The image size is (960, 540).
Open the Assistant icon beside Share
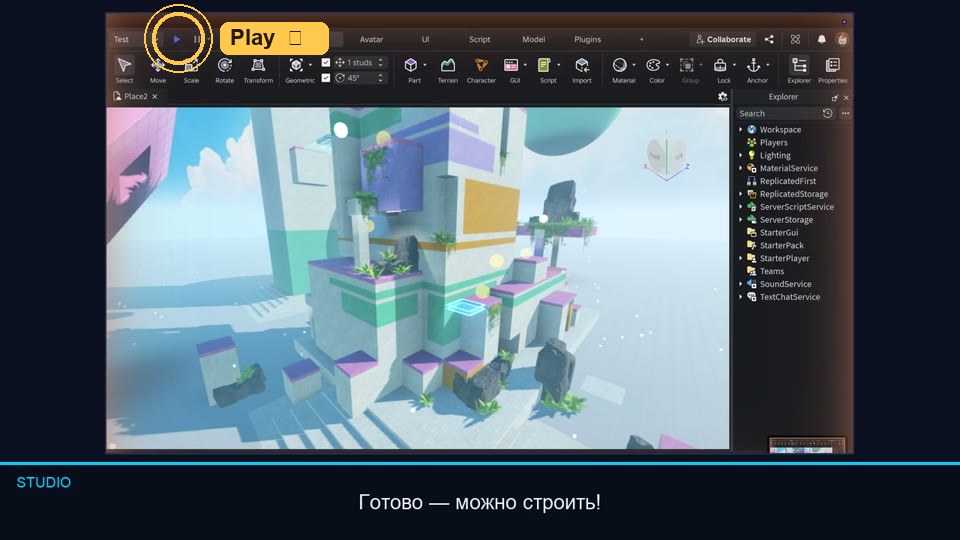pos(795,39)
